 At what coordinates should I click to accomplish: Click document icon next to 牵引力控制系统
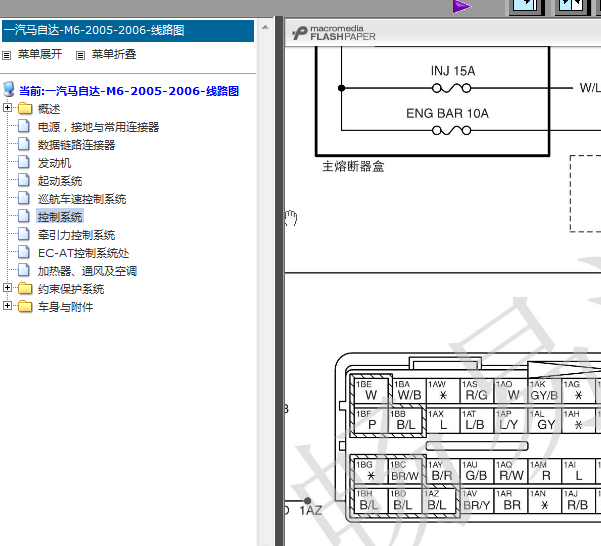[24, 234]
